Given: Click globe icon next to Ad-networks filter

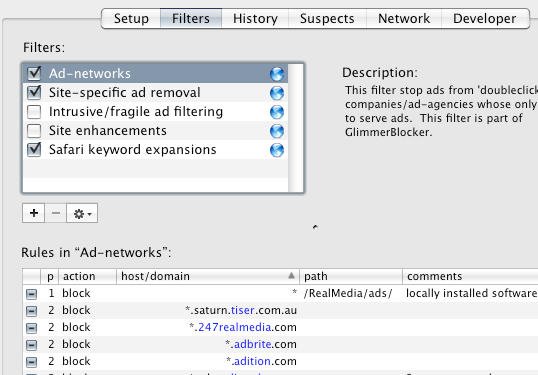Looking at the screenshot, I should pyautogui.click(x=277, y=74).
